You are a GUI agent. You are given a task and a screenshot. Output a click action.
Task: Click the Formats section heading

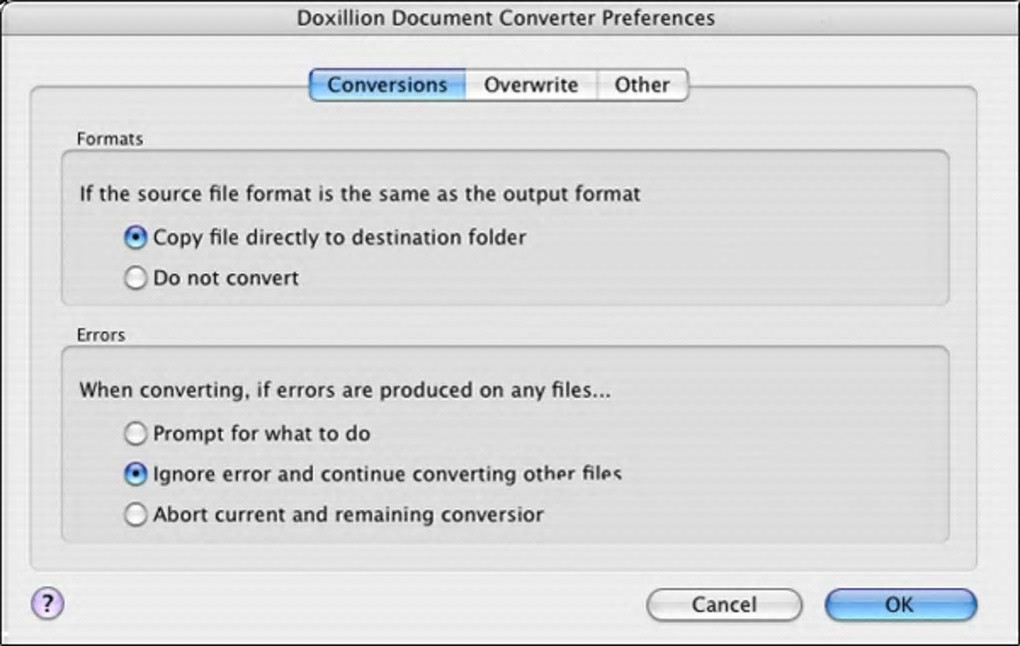click(110, 139)
